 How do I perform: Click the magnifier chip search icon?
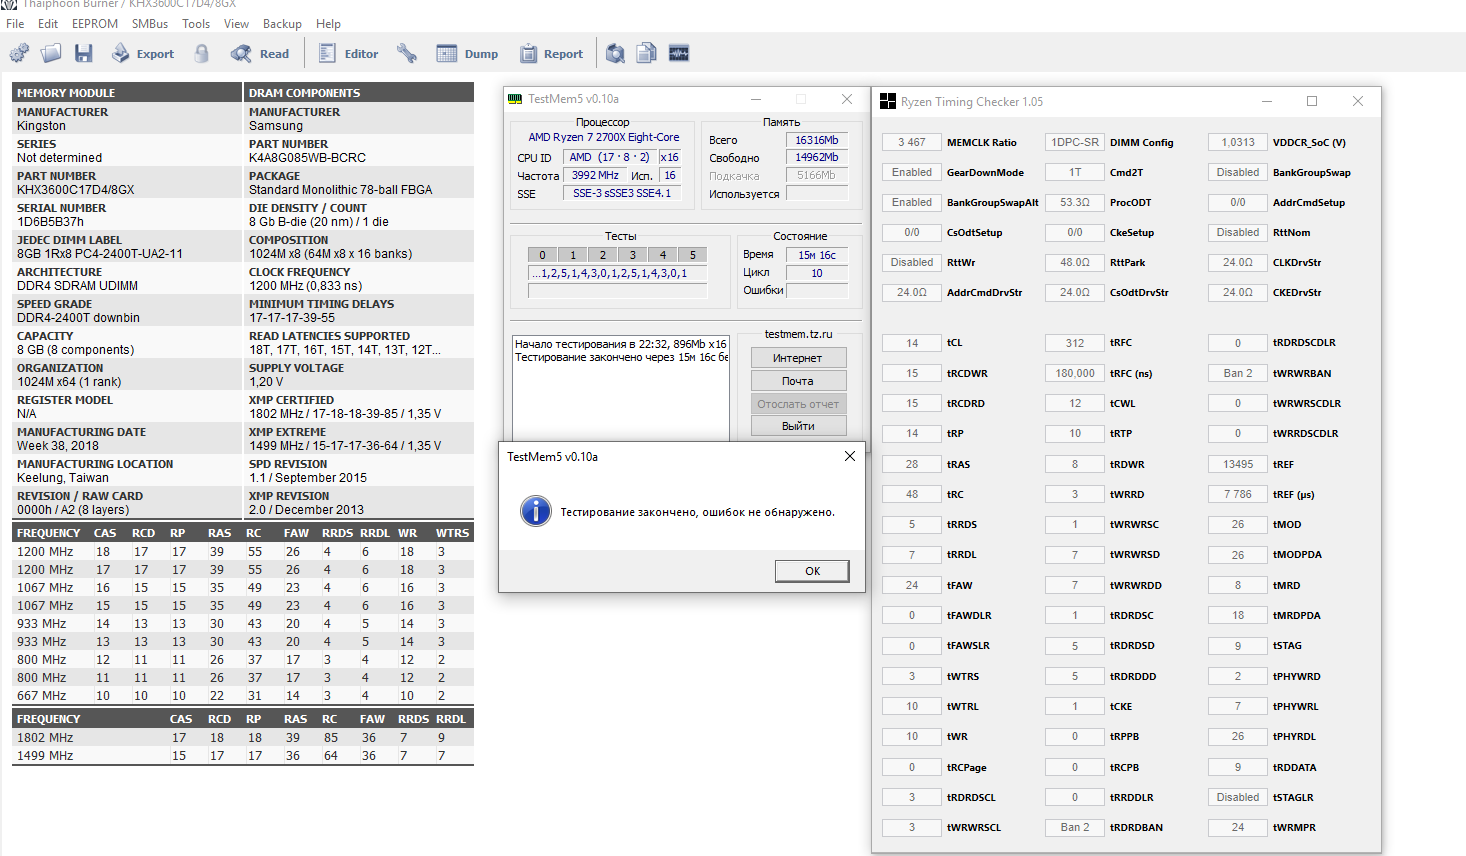coord(615,53)
